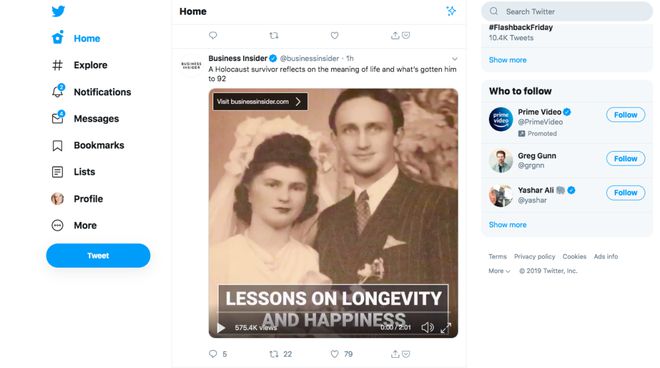Image resolution: width=660 pixels, height=368 pixels.
Task: Expand the tweet options chevron
Action: (x=455, y=59)
